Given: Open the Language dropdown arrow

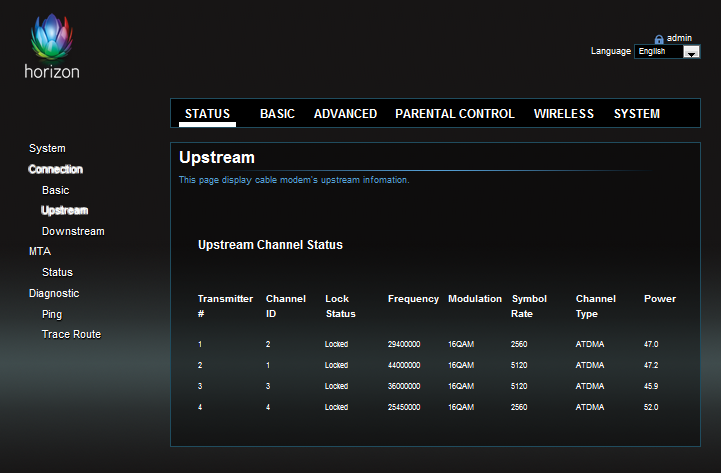Looking at the screenshot, I should click(691, 51).
